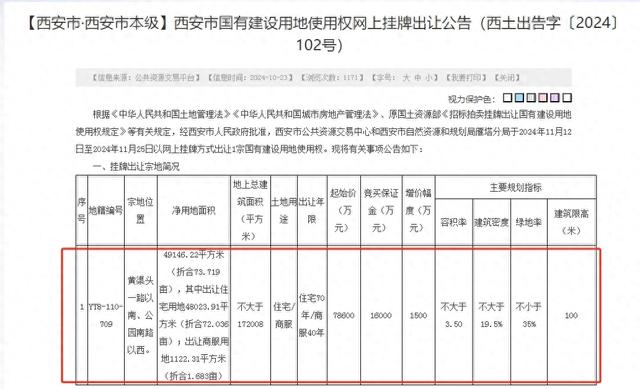This screenshot has width=640, height=389.
Task: Click the announcement title heading
Action: (x=320, y=34)
